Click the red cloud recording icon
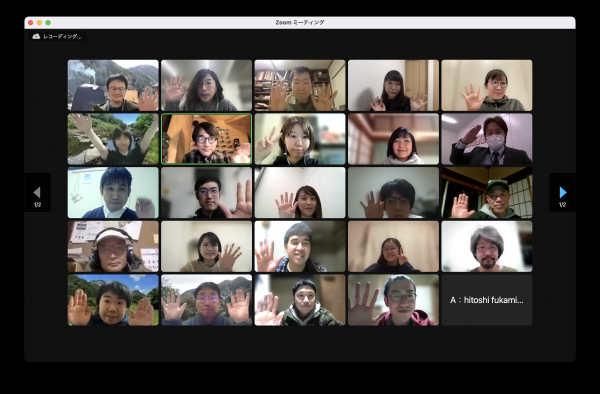 click(x=36, y=36)
